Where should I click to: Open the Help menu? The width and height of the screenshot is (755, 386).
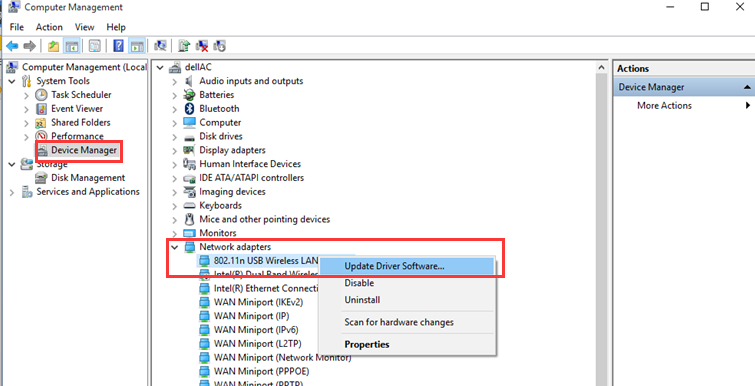[116, 27]
